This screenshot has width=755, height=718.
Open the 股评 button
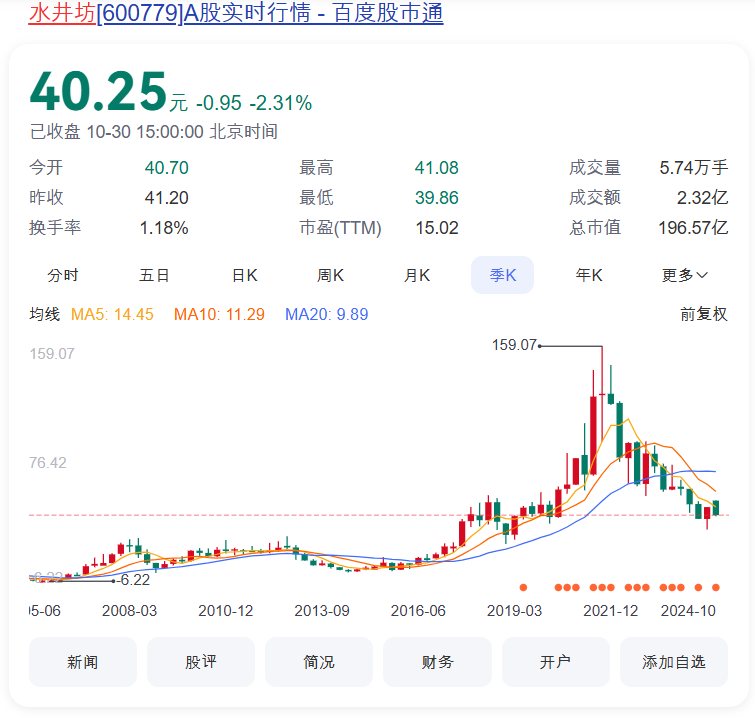click(x=201, y=662)
